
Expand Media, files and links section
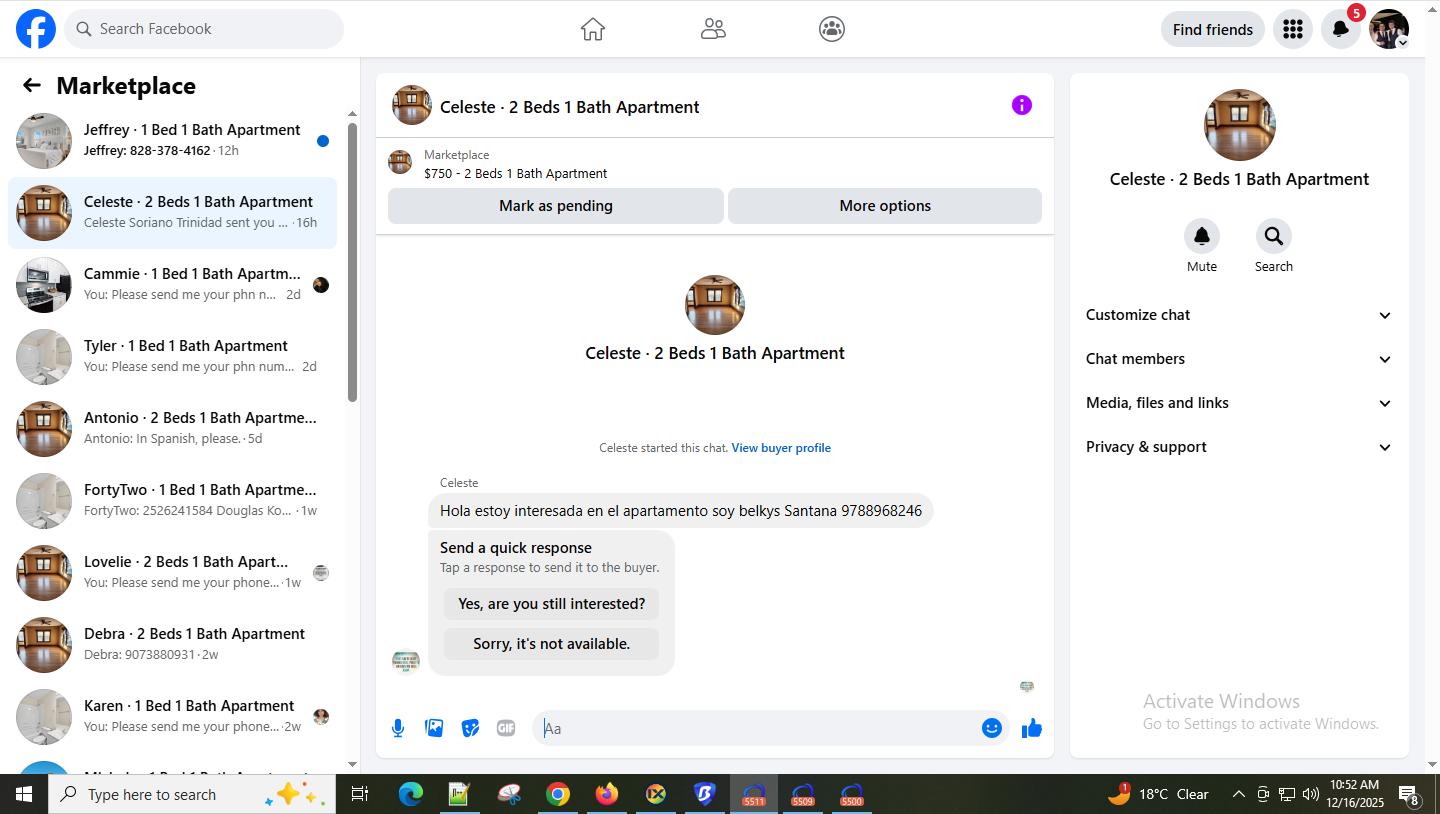point(1239,403)
